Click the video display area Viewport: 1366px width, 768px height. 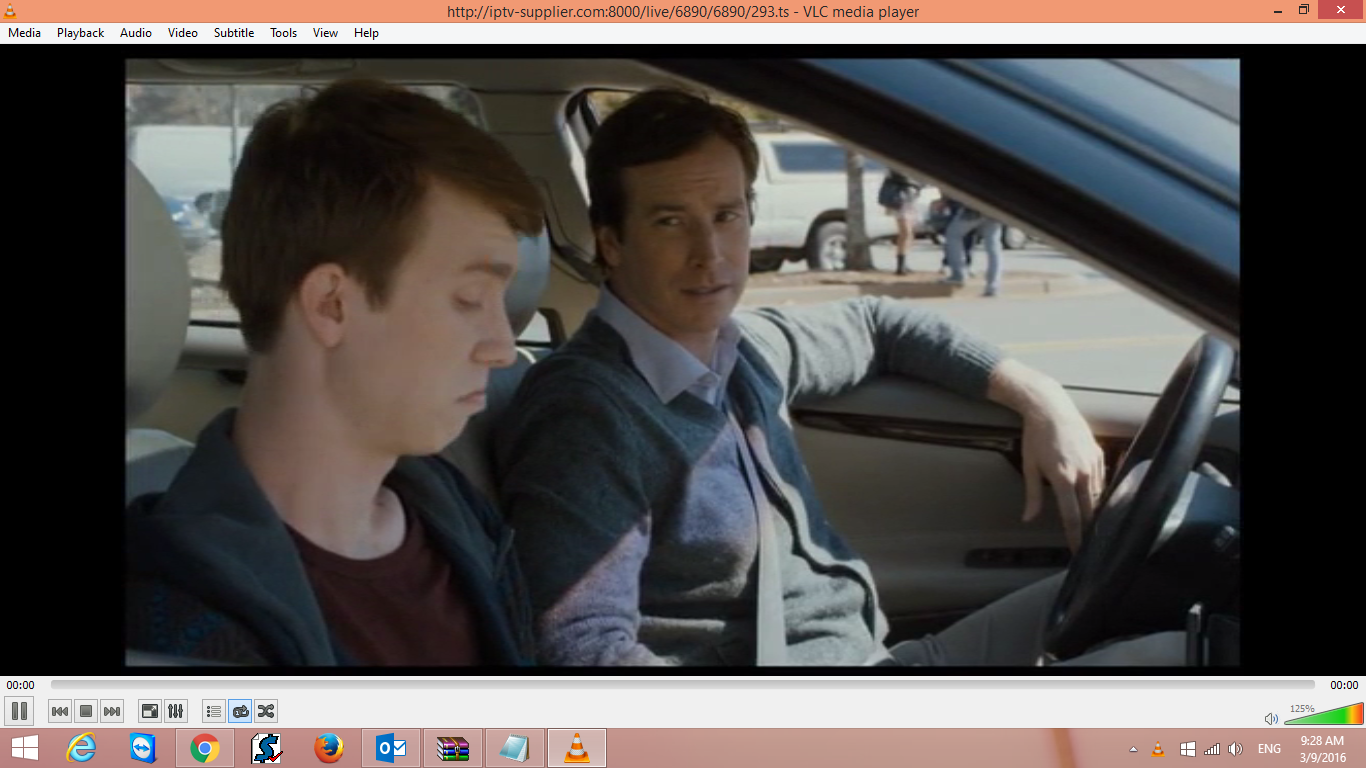(x=683, y=362)
